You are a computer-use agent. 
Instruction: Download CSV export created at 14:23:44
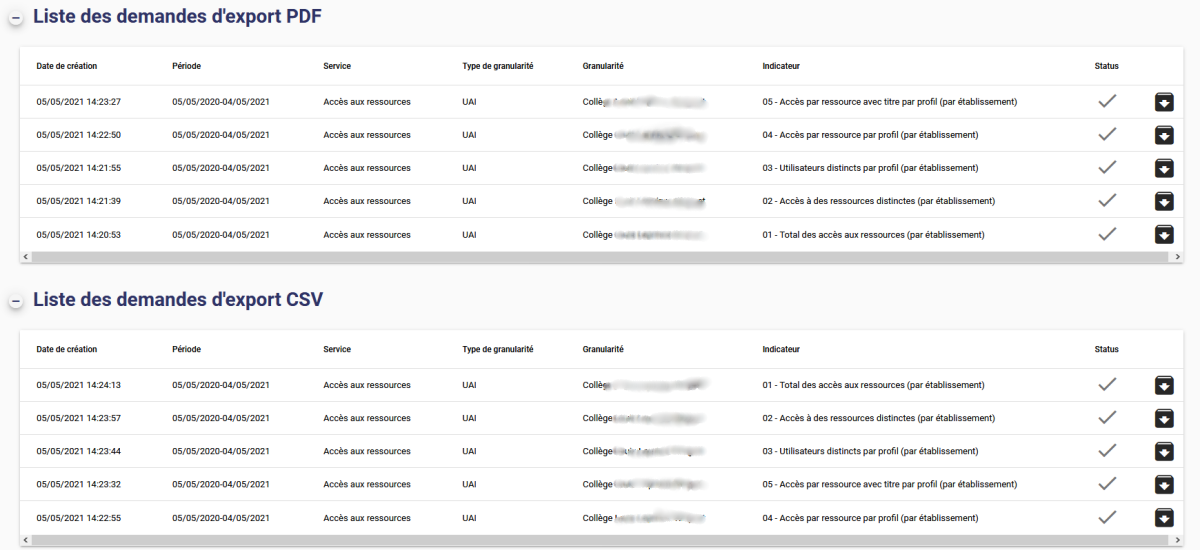tap(1164, 451)
